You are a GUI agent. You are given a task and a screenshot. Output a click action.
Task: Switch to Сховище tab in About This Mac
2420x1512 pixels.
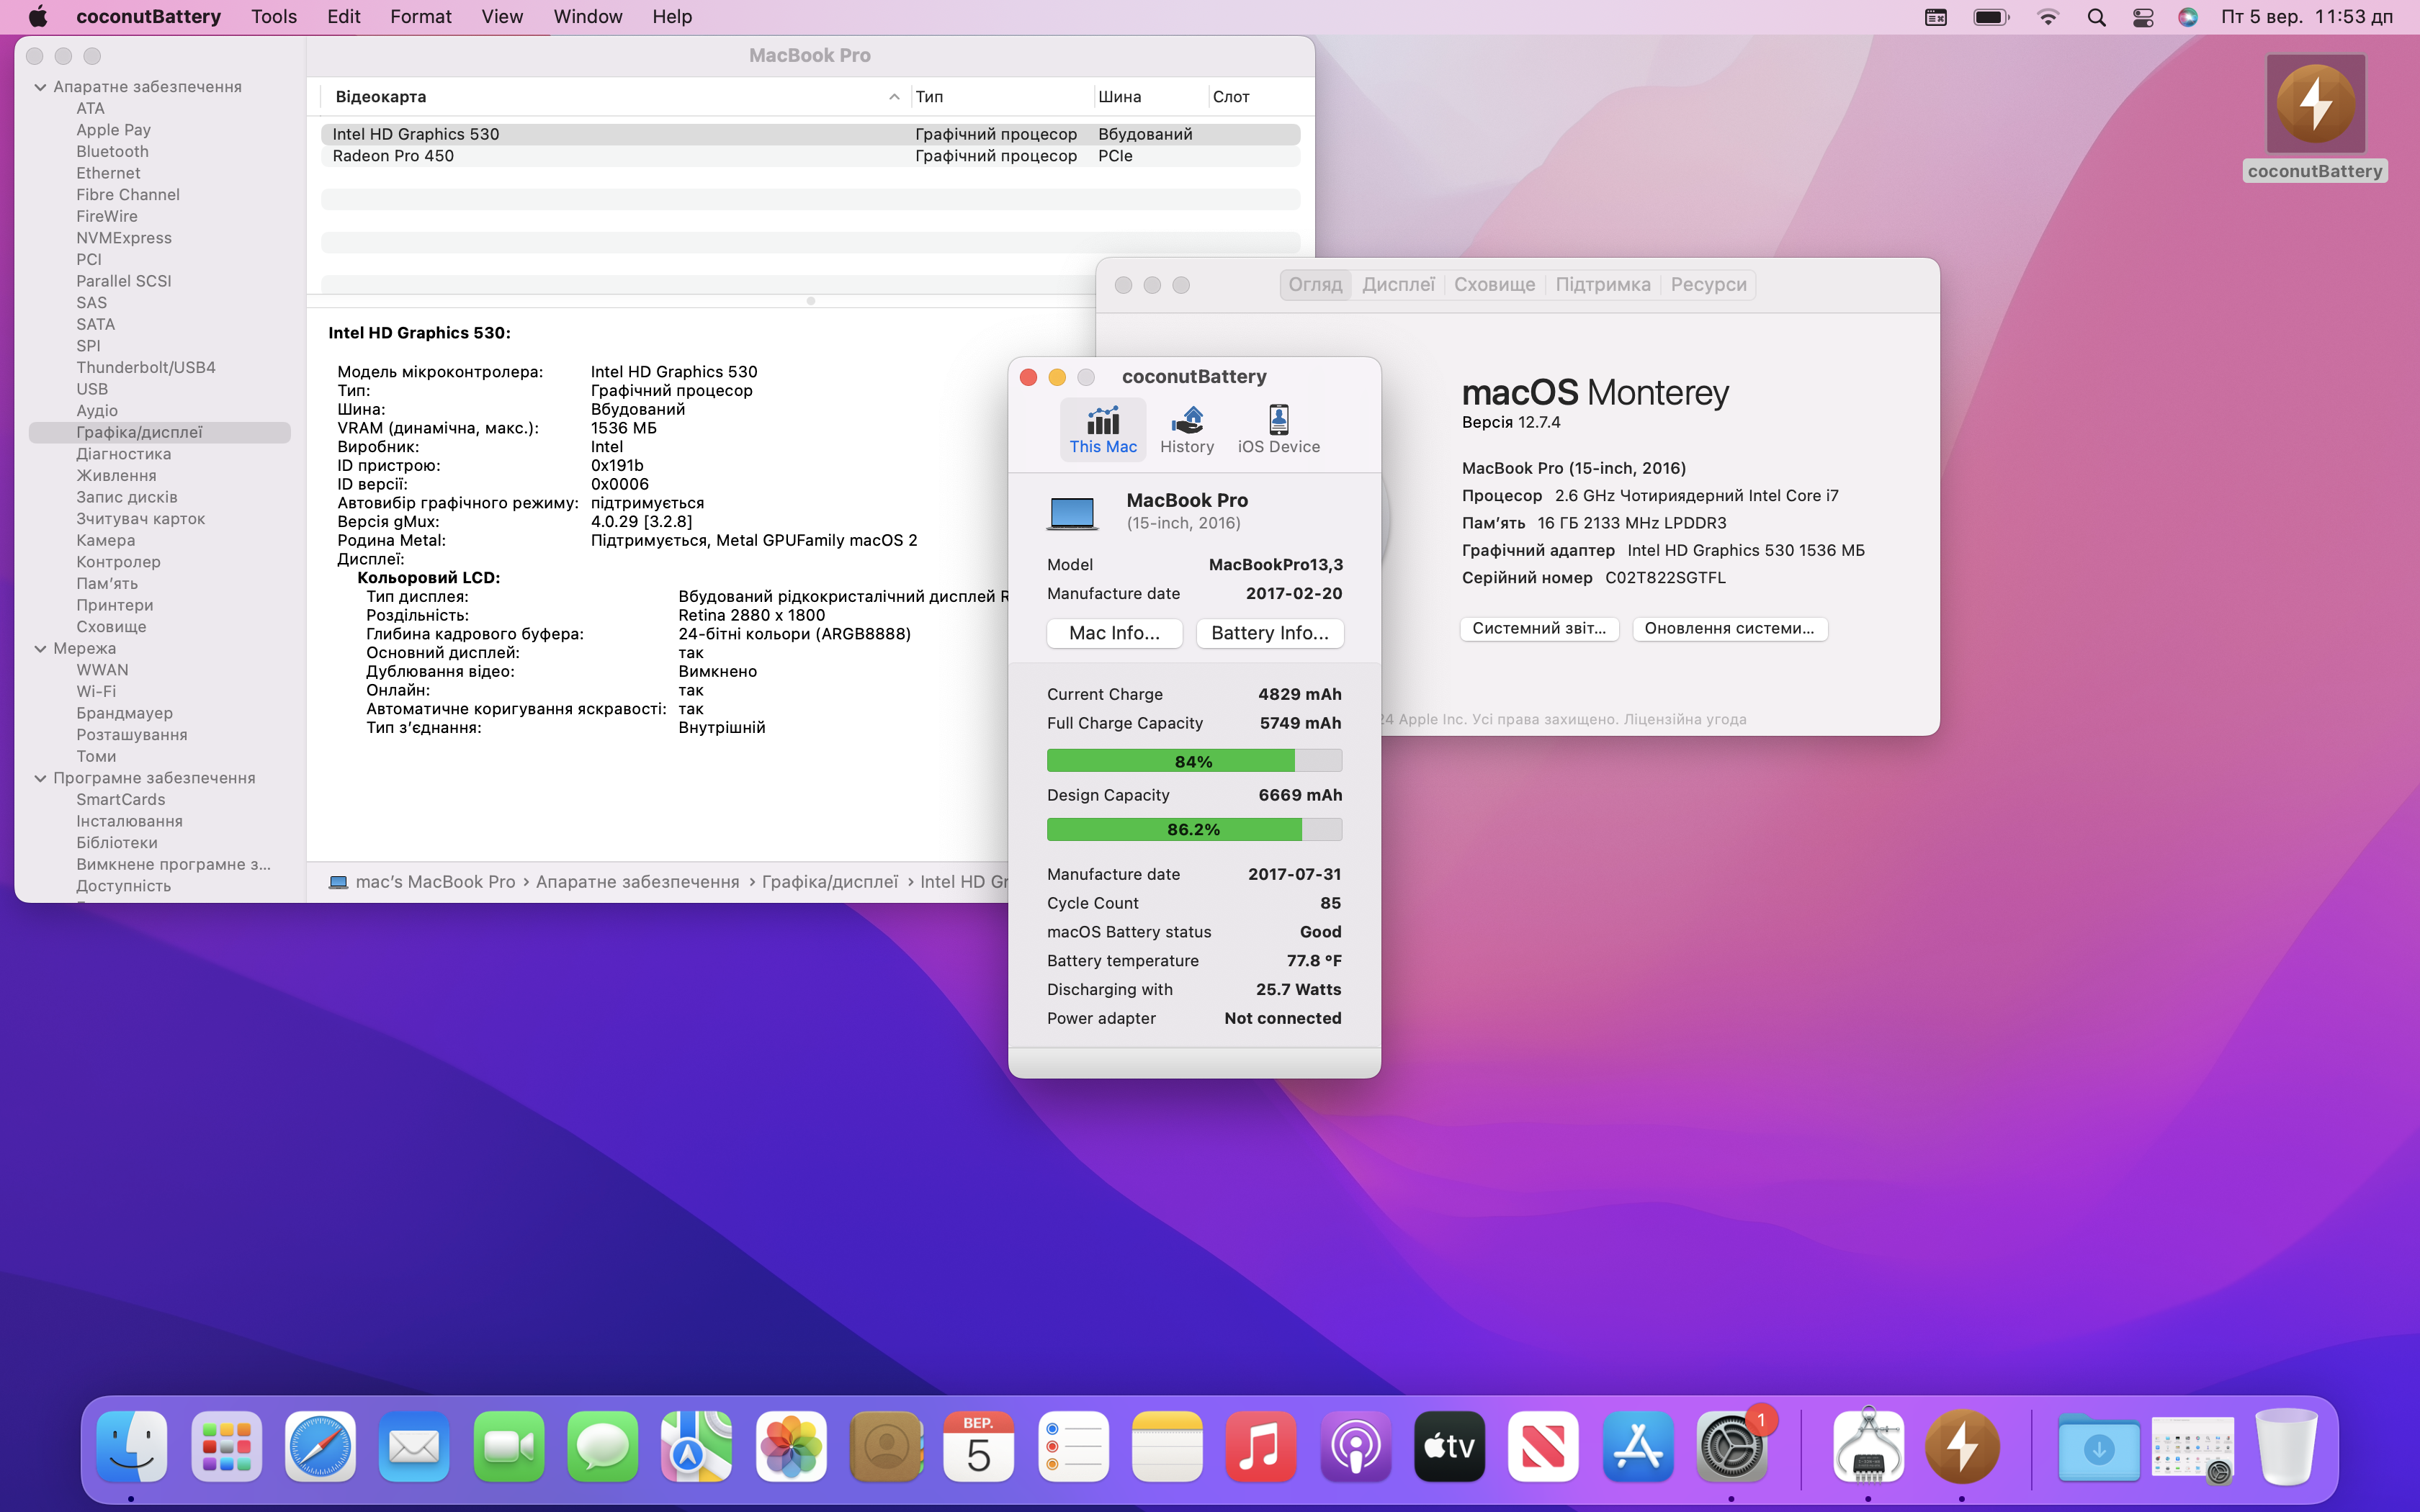tap(1494, 285)
